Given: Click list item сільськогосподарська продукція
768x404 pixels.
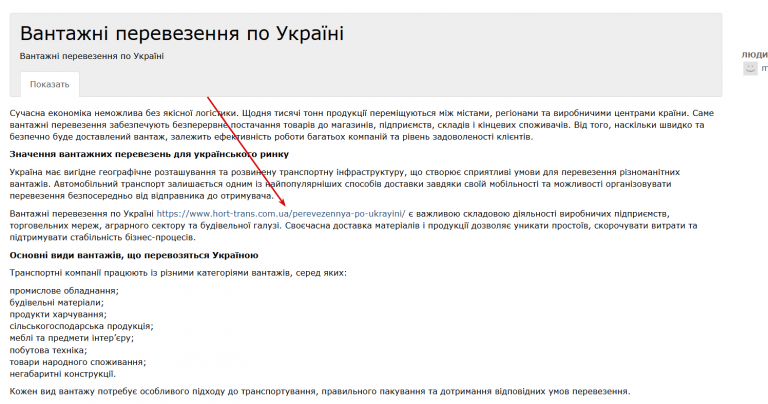Looking at the screenshot, I should pyautogui.click(x=81, y=326).
